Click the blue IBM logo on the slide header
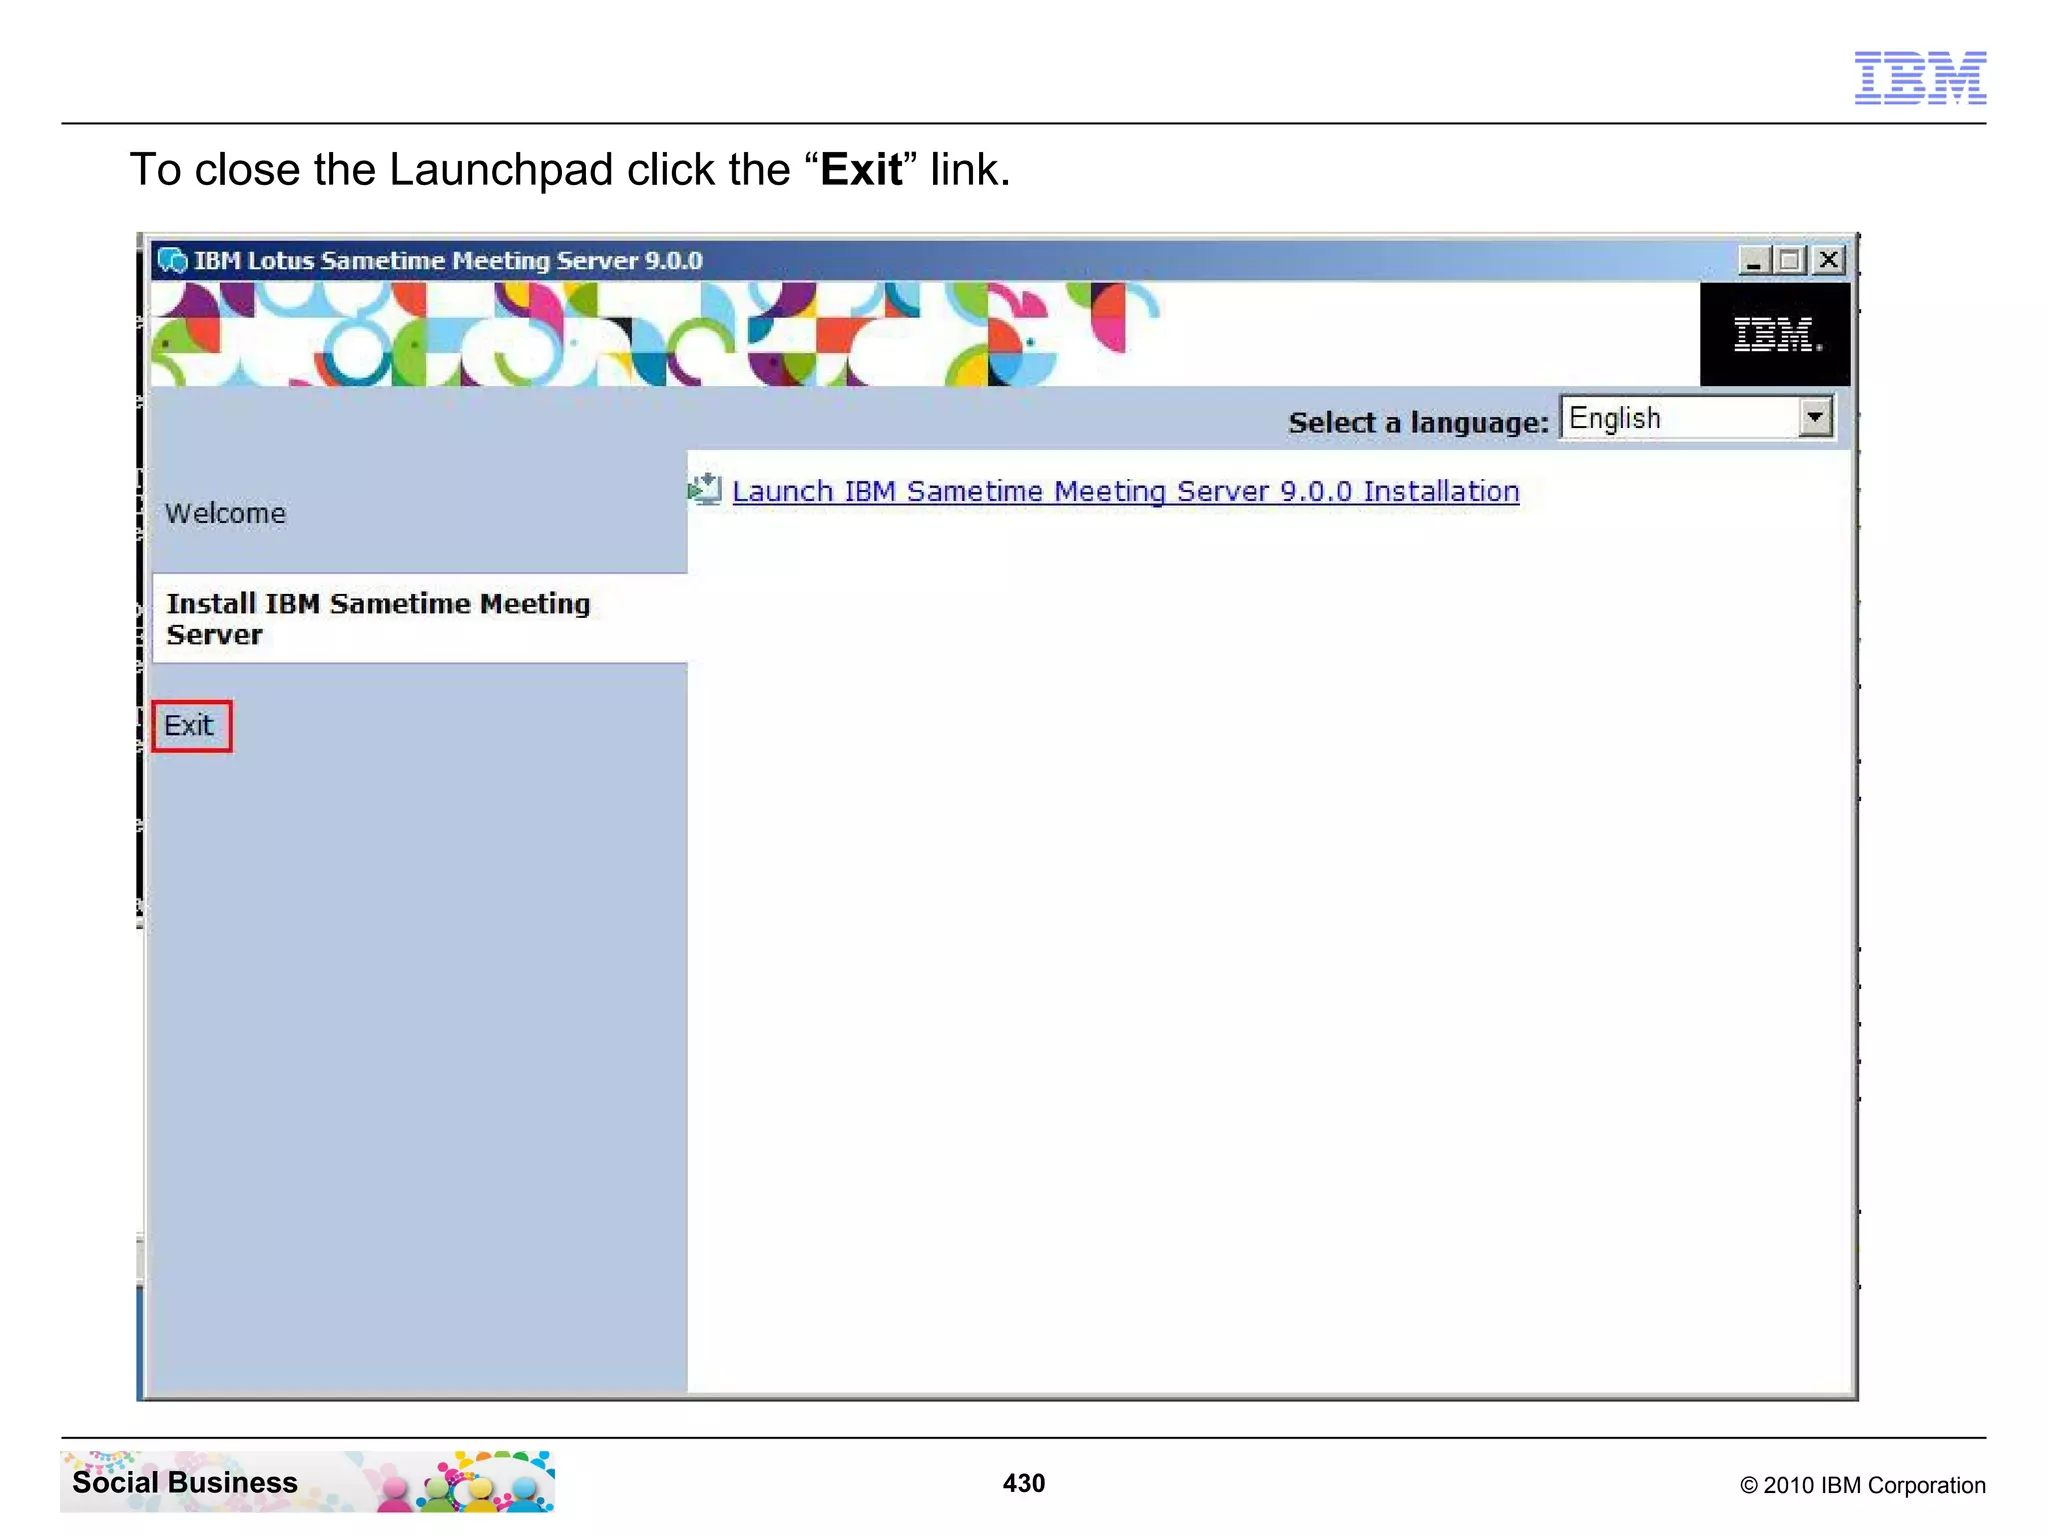Screen dimensions: 2048x1536 coord(1920,78)
